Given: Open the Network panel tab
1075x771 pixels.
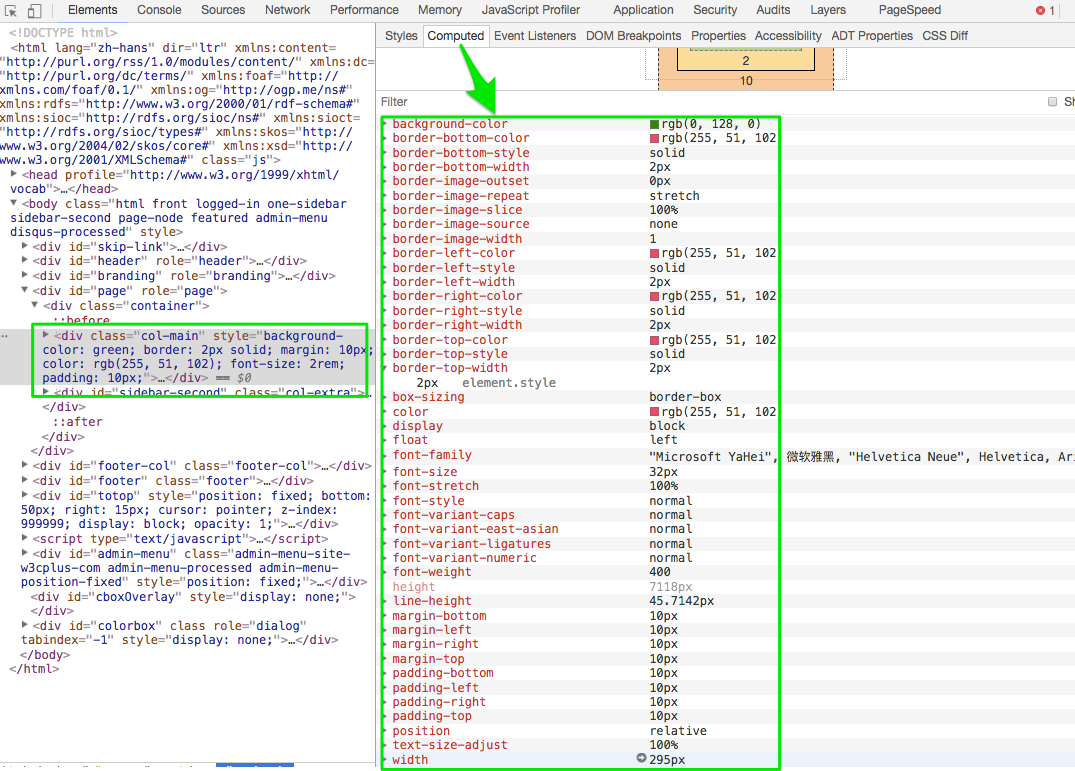Looking at the screenshot, I should click(x=287, y=10).
